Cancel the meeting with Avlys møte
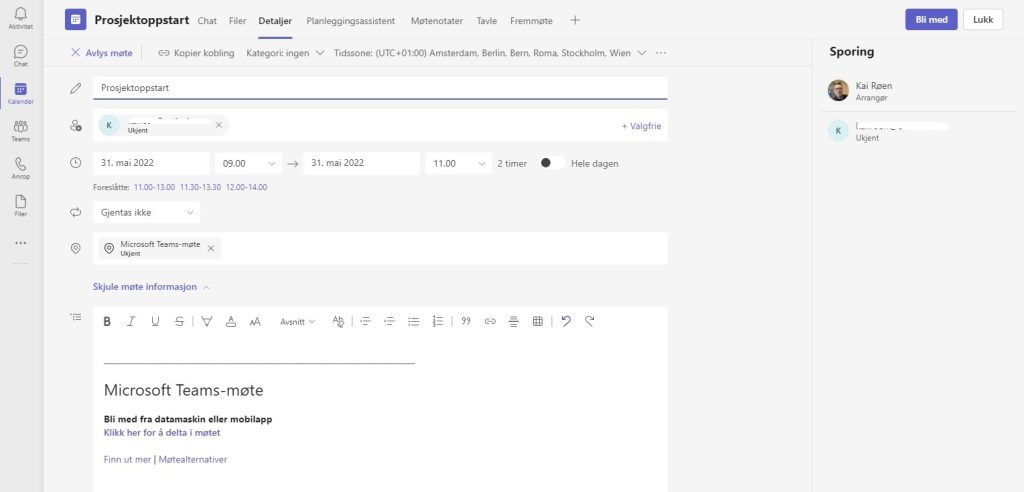Viewport: 1024px width, 492px height. pyautogui.click(x=102, y=53)
